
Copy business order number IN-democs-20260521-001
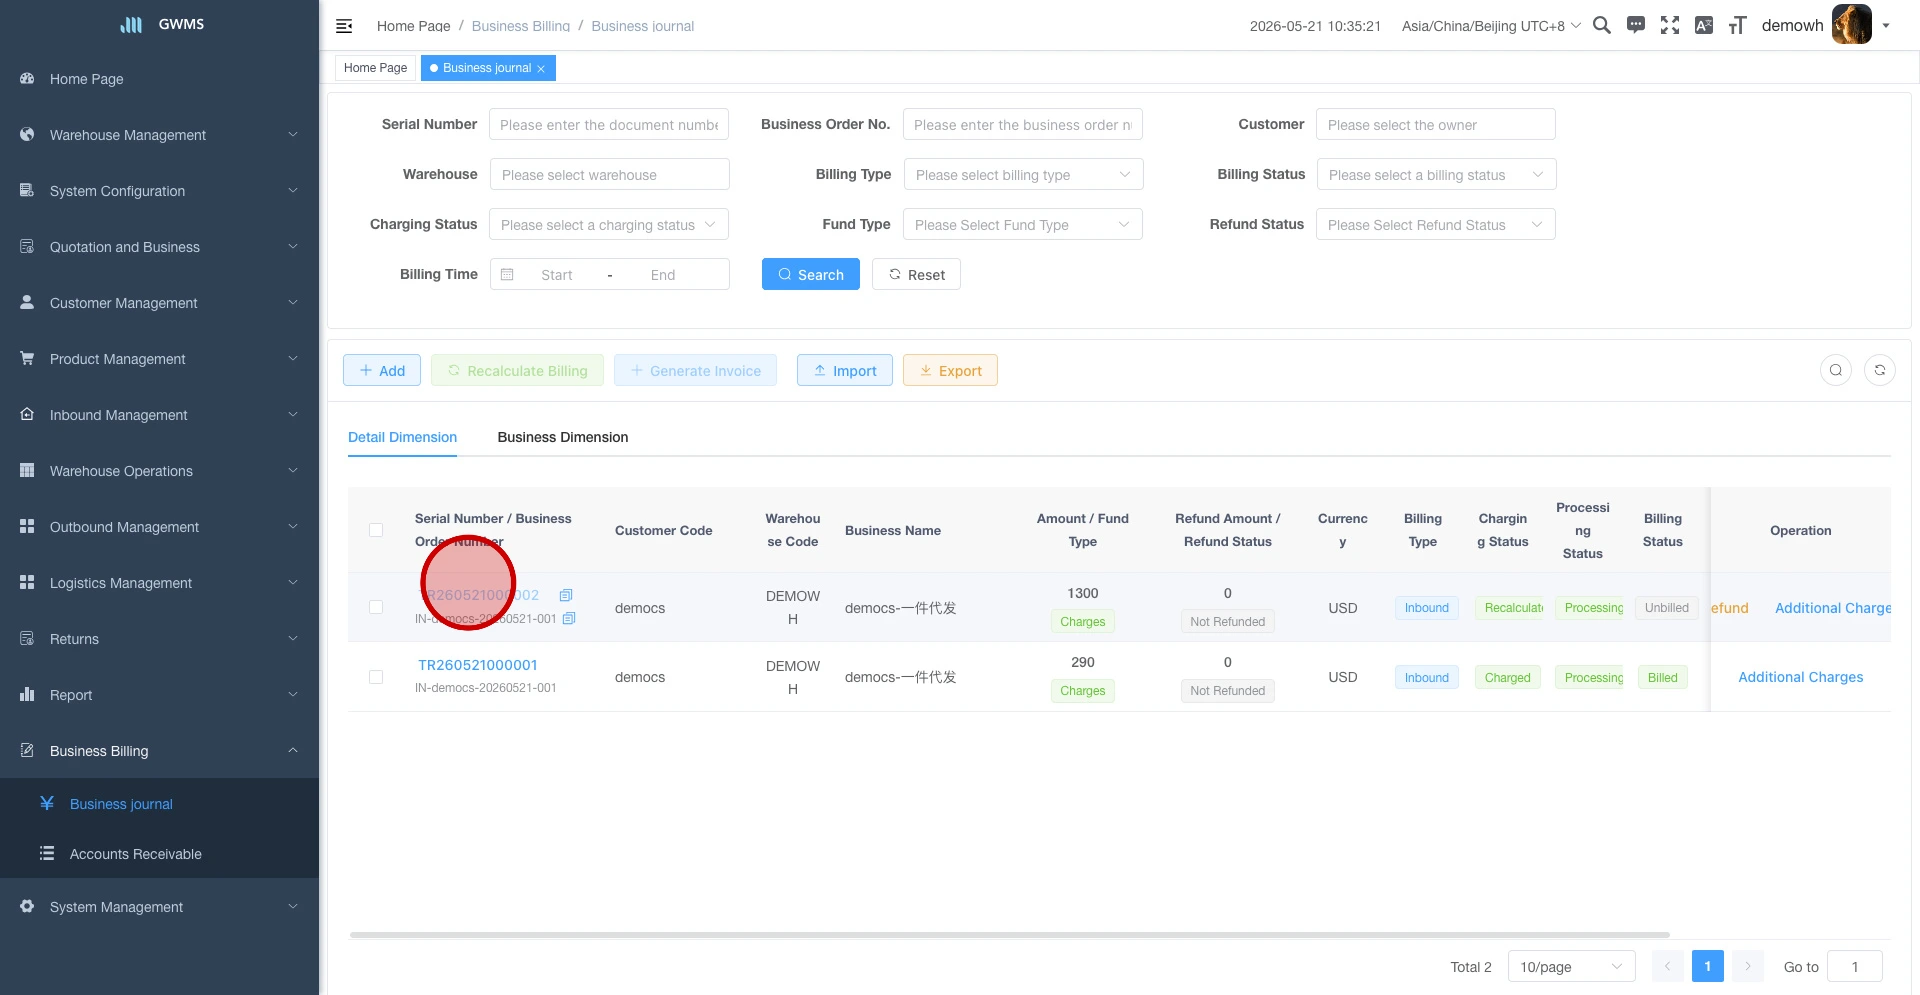(569, 619)
